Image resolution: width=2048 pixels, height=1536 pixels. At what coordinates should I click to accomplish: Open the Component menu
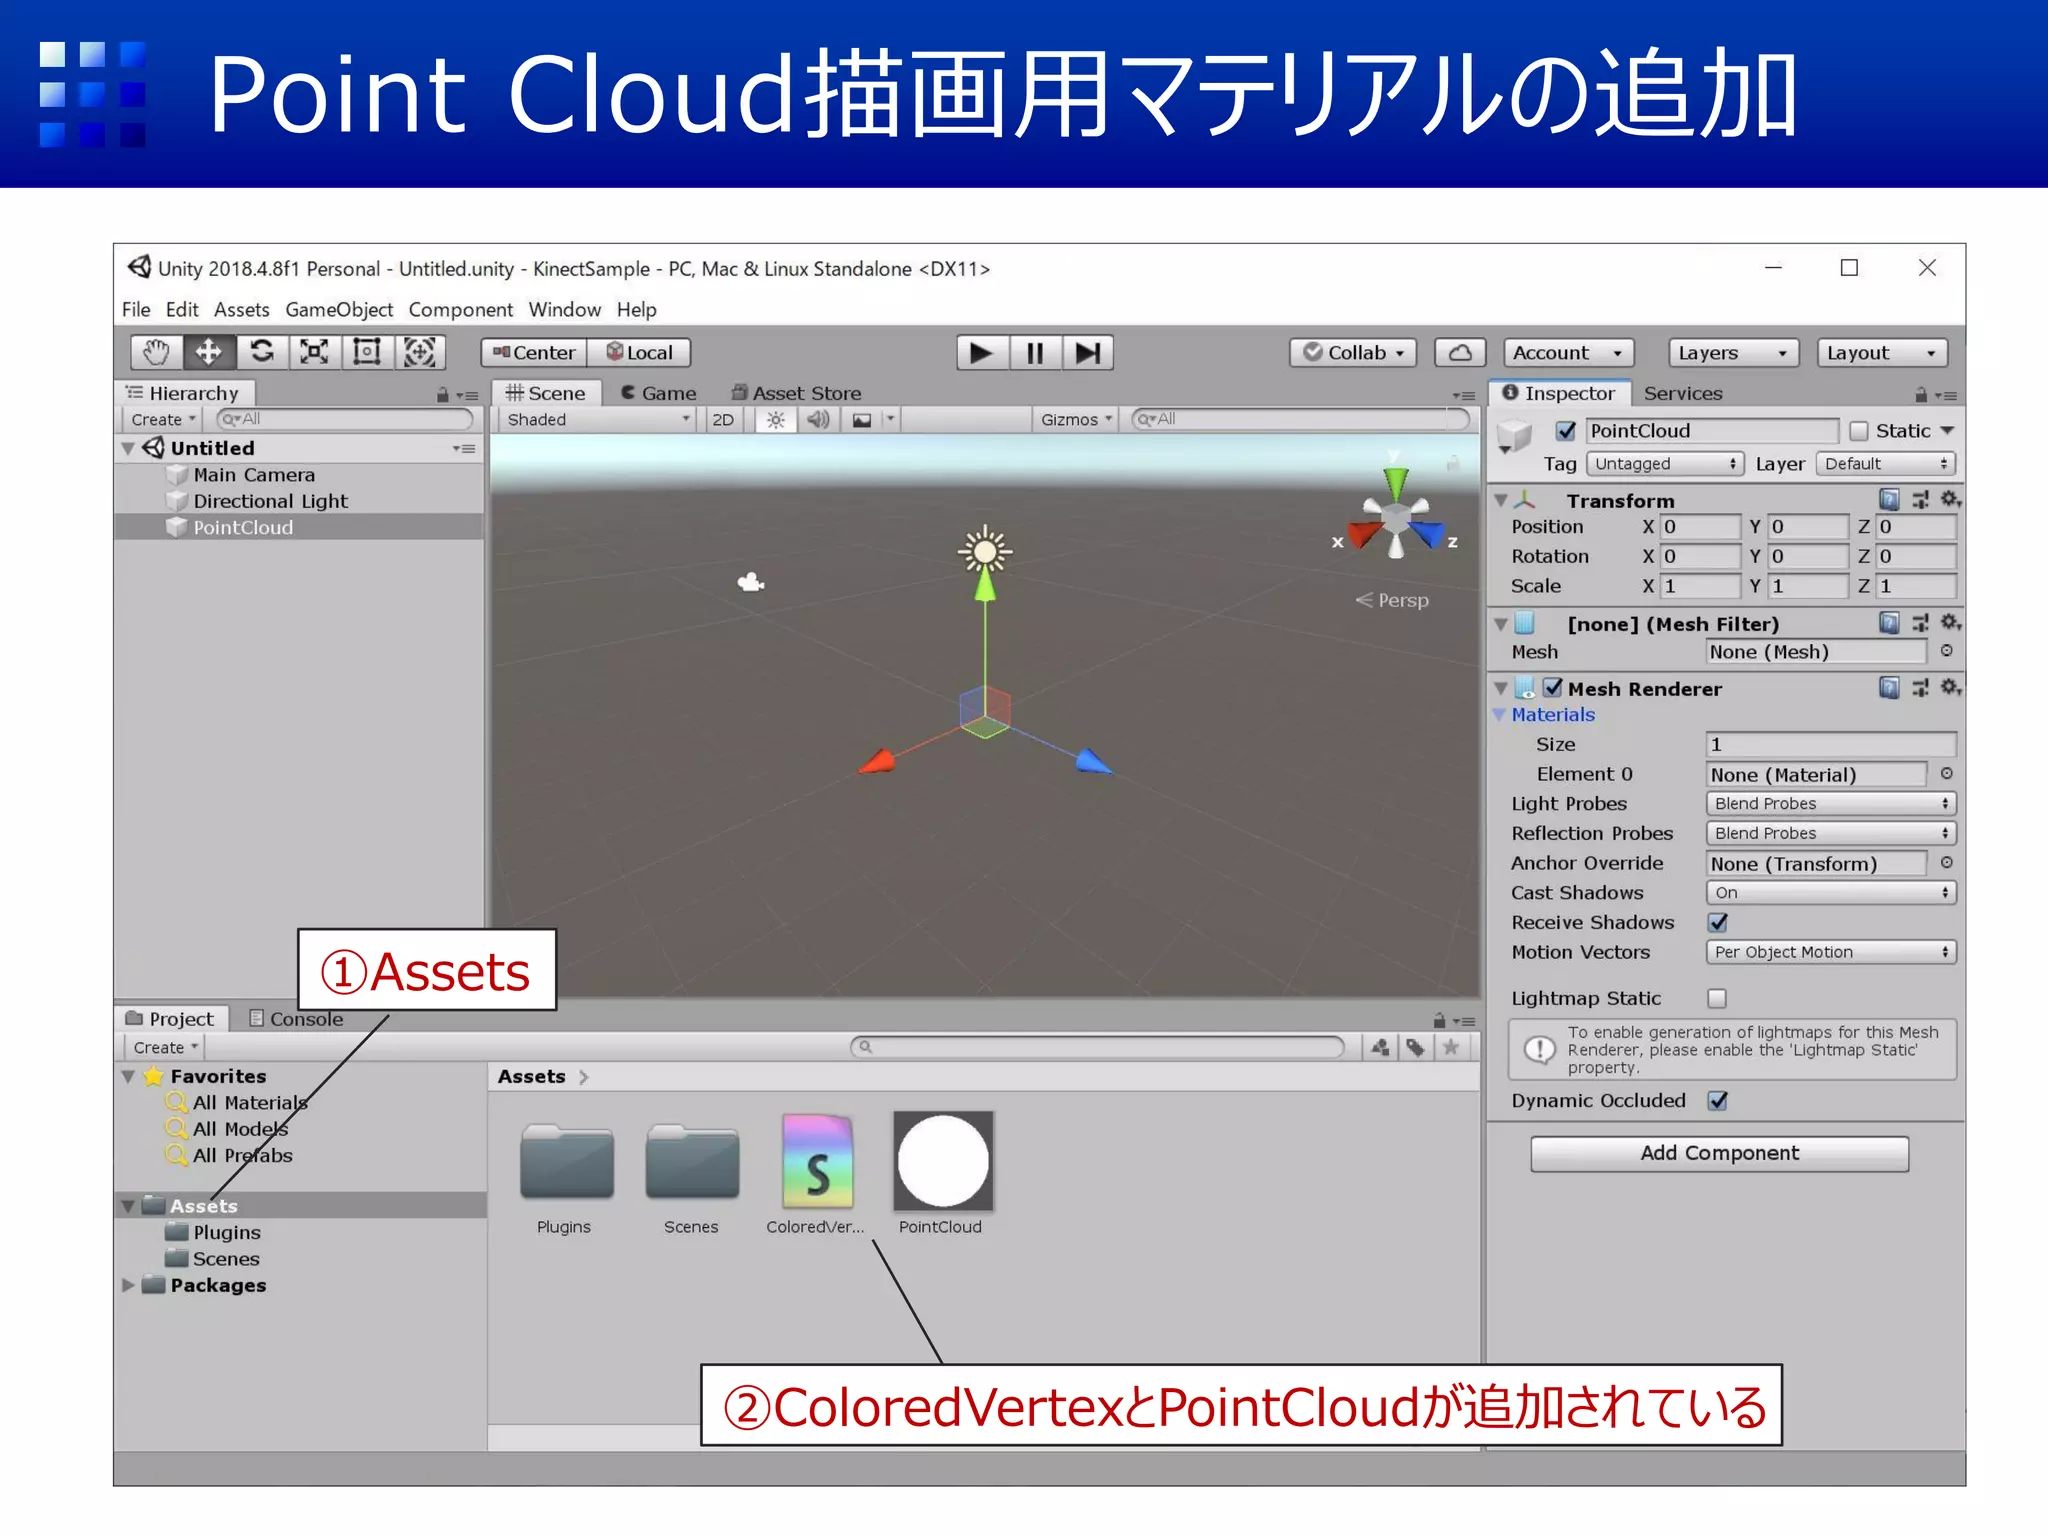click(460, 309)
